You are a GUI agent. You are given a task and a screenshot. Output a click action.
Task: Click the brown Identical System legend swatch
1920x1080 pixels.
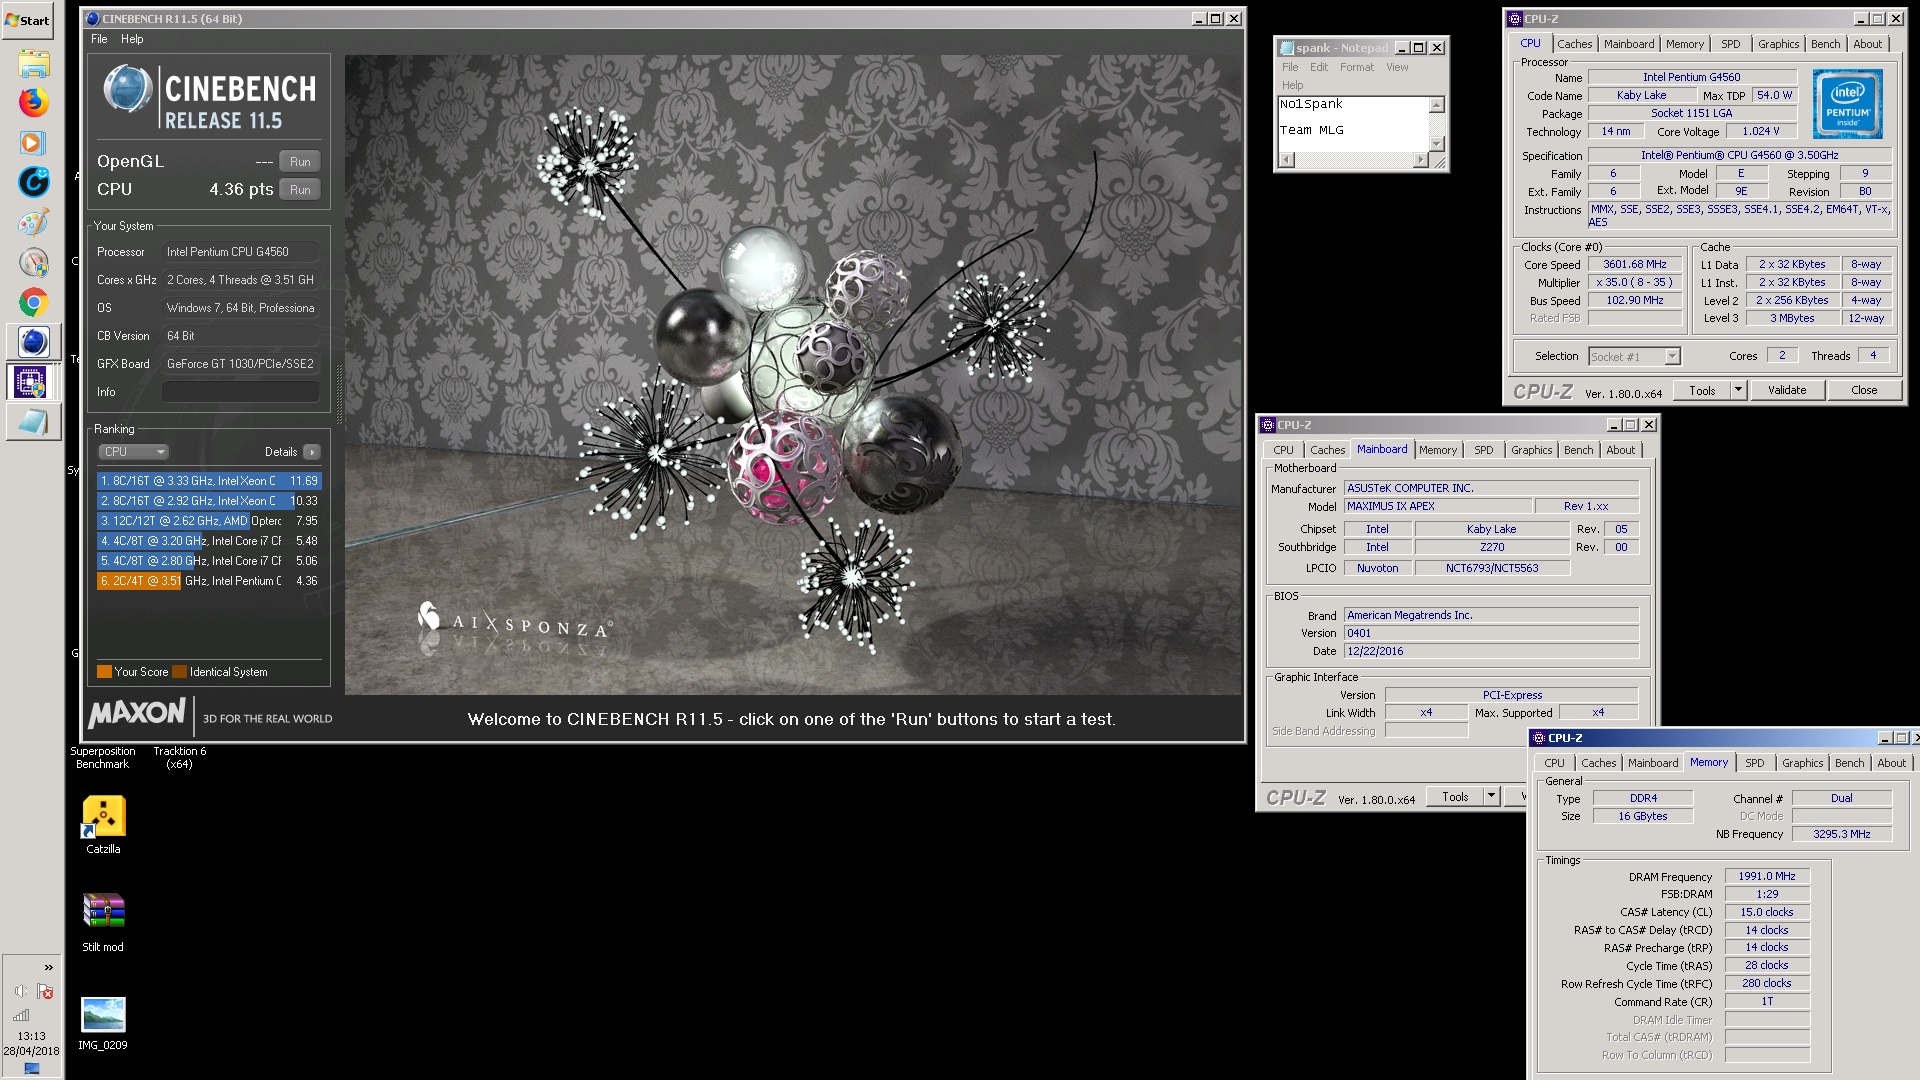click(x=179, y=672)
